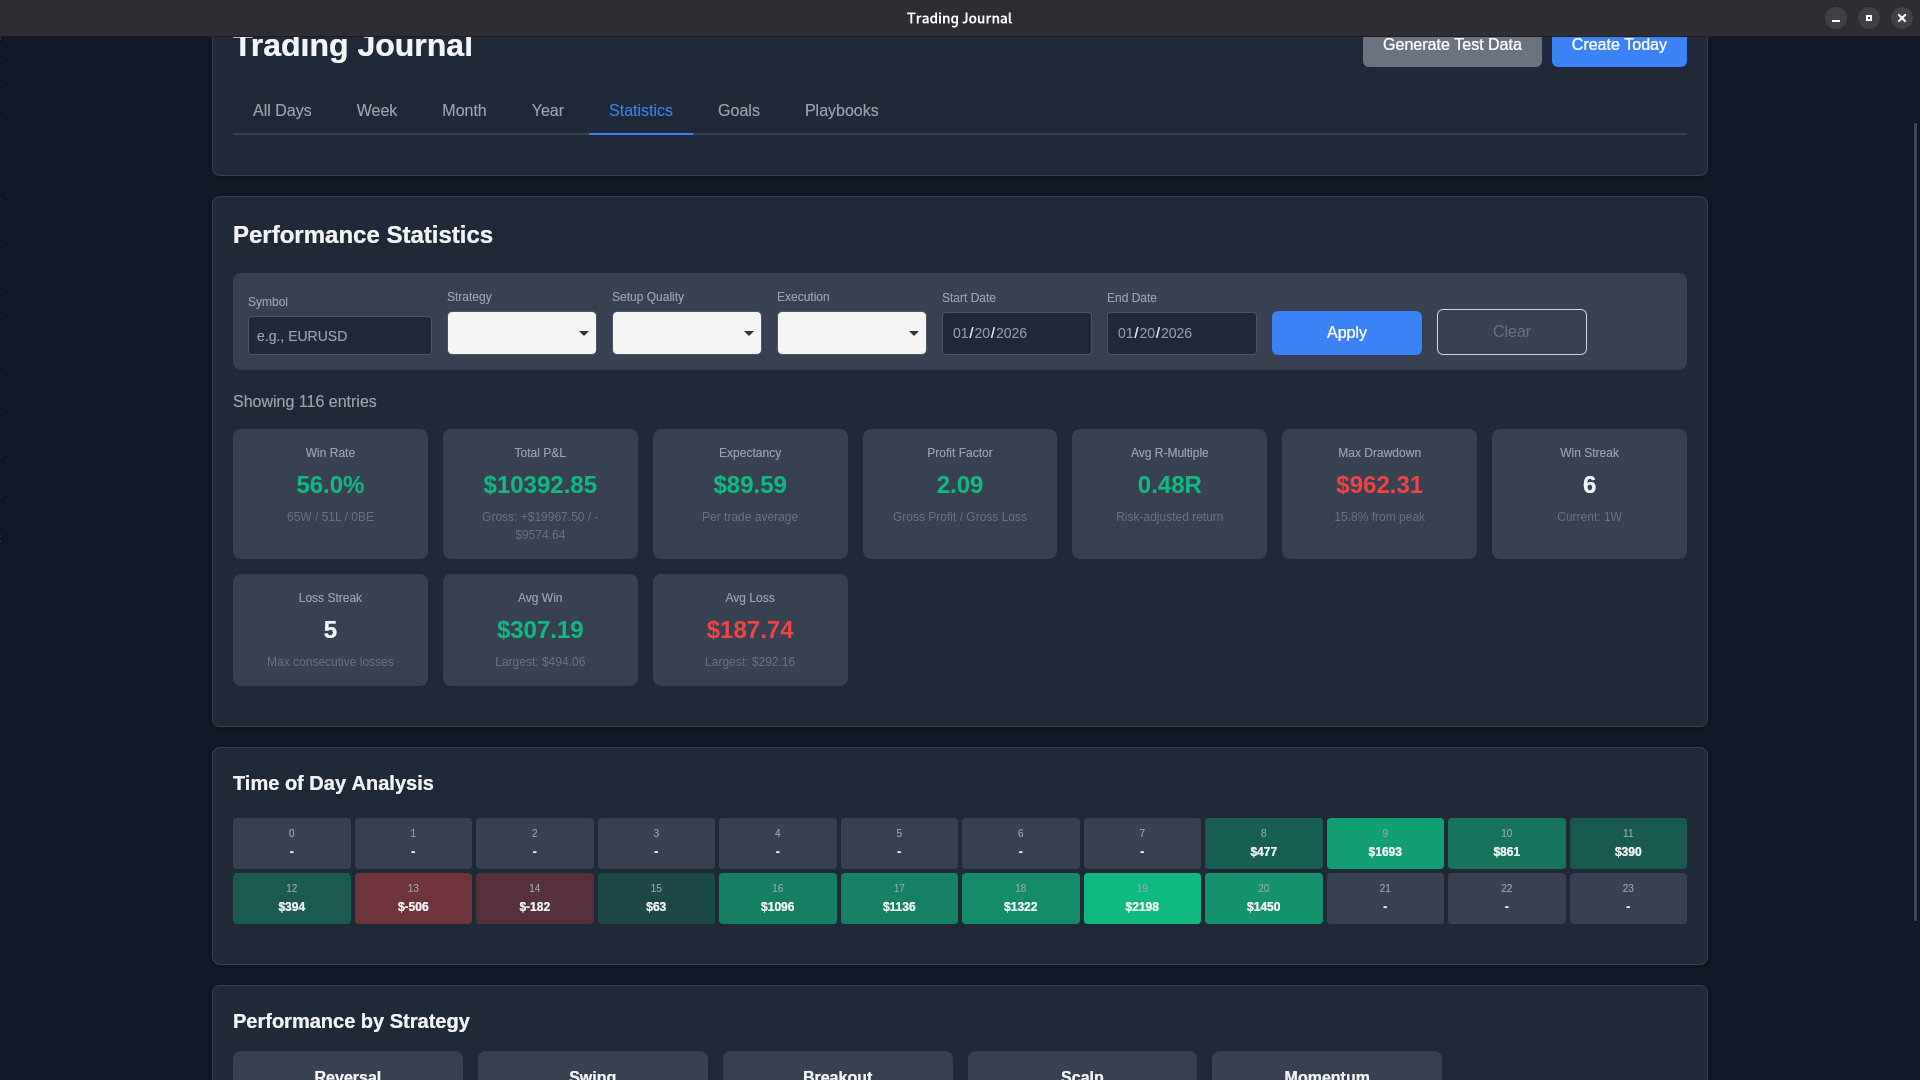Open the Strategy filter dropdown
This screenshot has height=1080, width=1920.
(521, 333)
